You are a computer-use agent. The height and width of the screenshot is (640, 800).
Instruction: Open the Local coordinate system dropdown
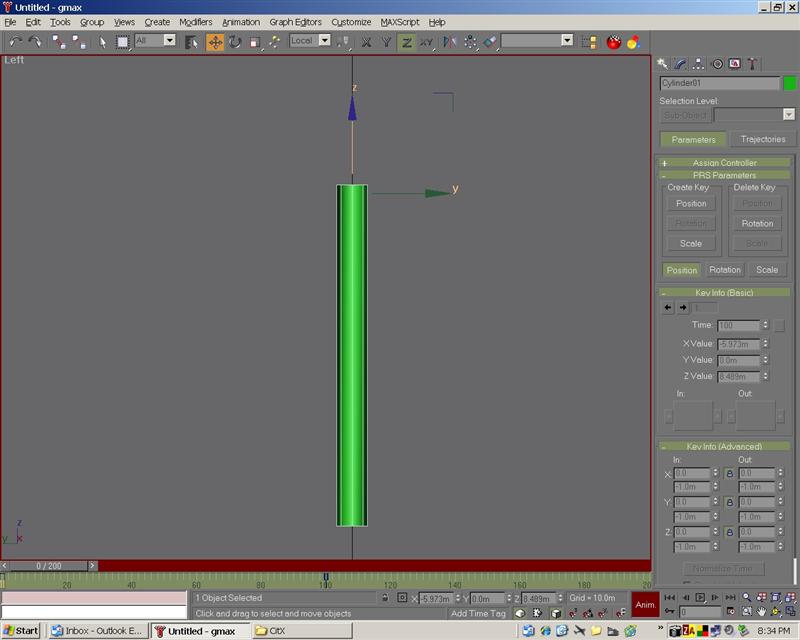324,40
